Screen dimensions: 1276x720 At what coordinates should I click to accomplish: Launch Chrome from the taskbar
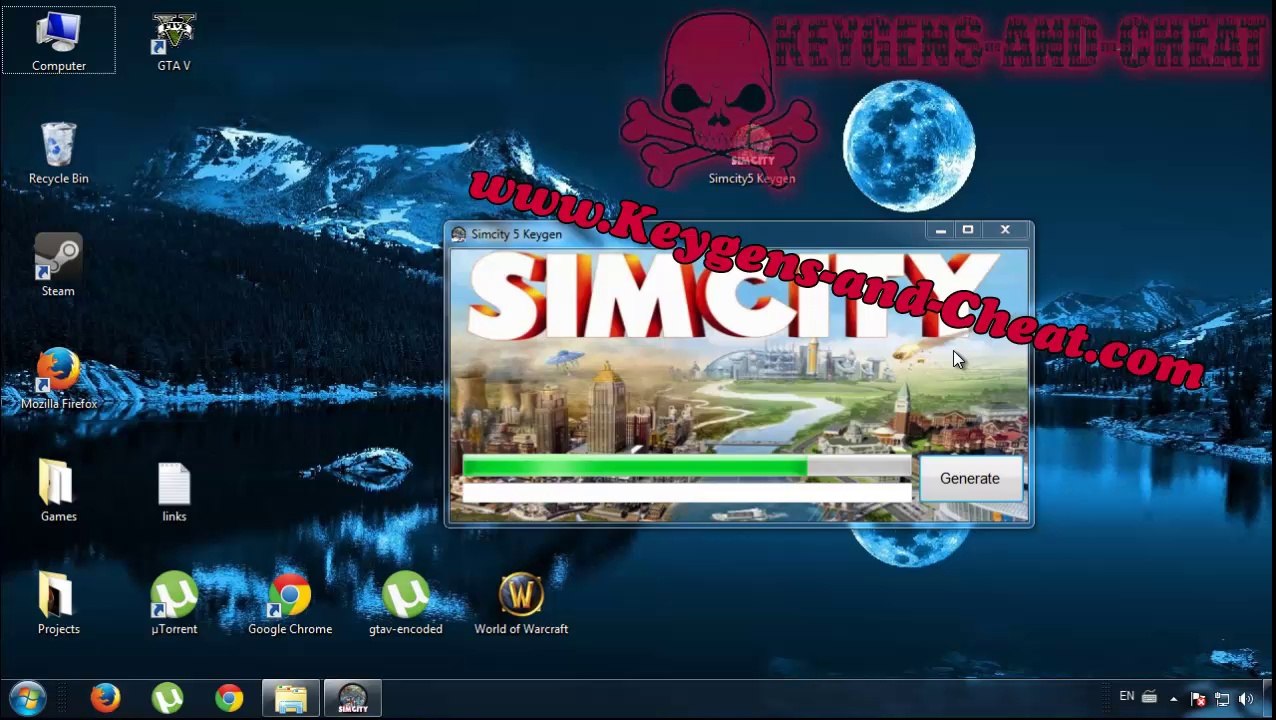pos(229,698)
